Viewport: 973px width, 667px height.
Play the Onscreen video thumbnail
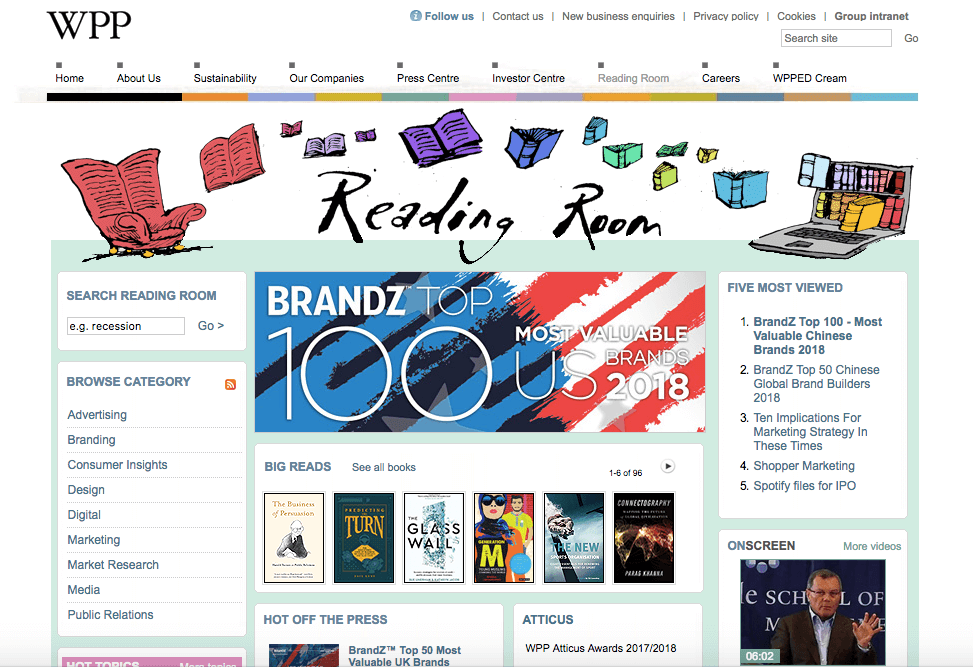813,612
